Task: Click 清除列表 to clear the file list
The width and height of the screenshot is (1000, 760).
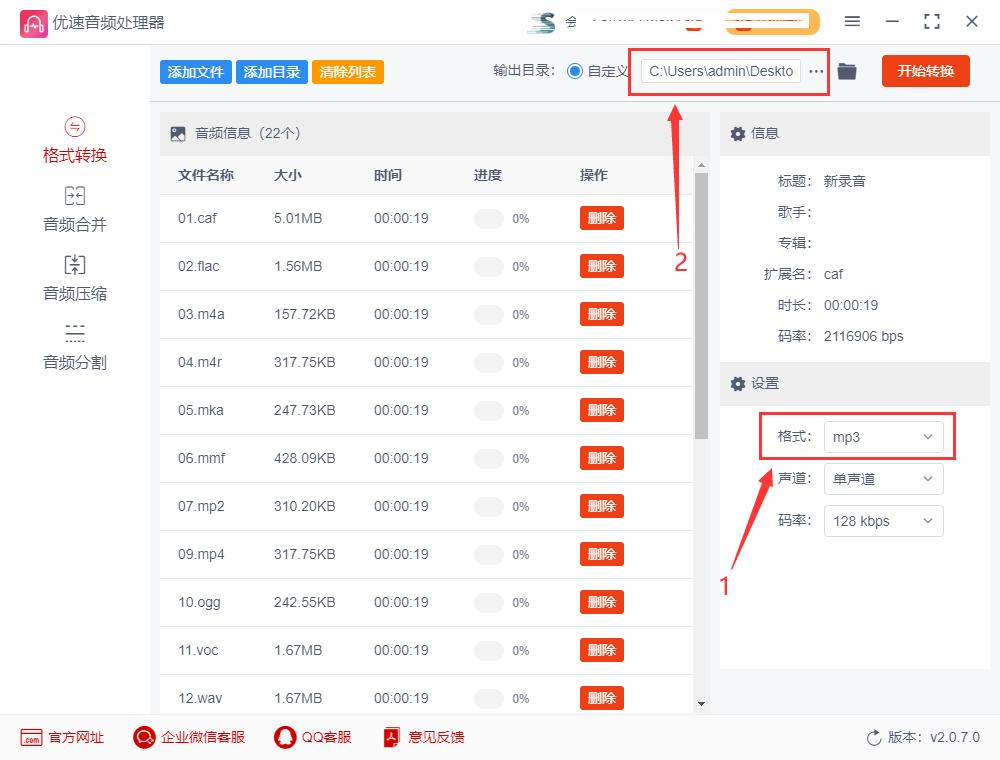Action: 347,71
